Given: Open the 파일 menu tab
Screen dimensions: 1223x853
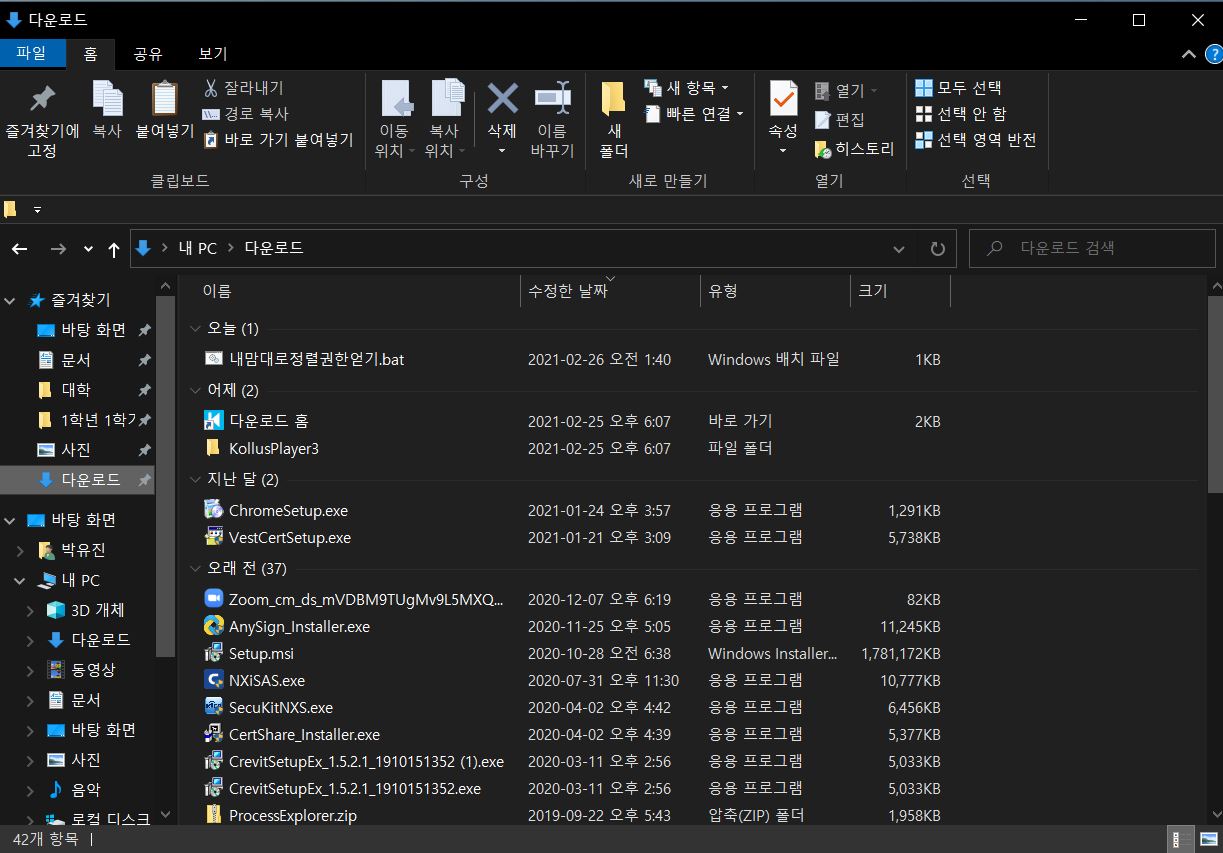Looking at the screenshot, I should (x=31, y=54).
